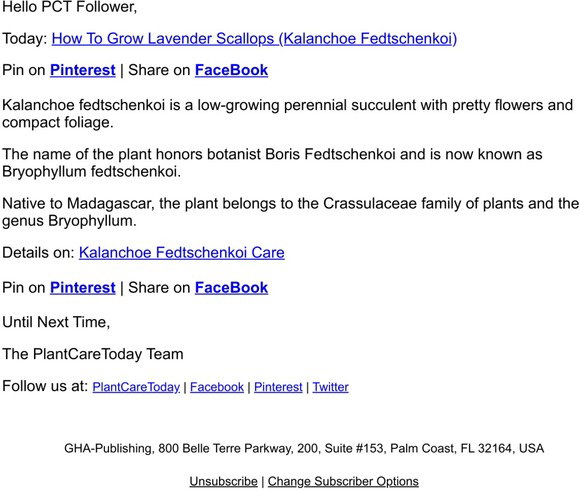580x491 pixels.
Task: Open the Change Subscriber Options link
Action: pyautogui.click(x=343, y=481)
